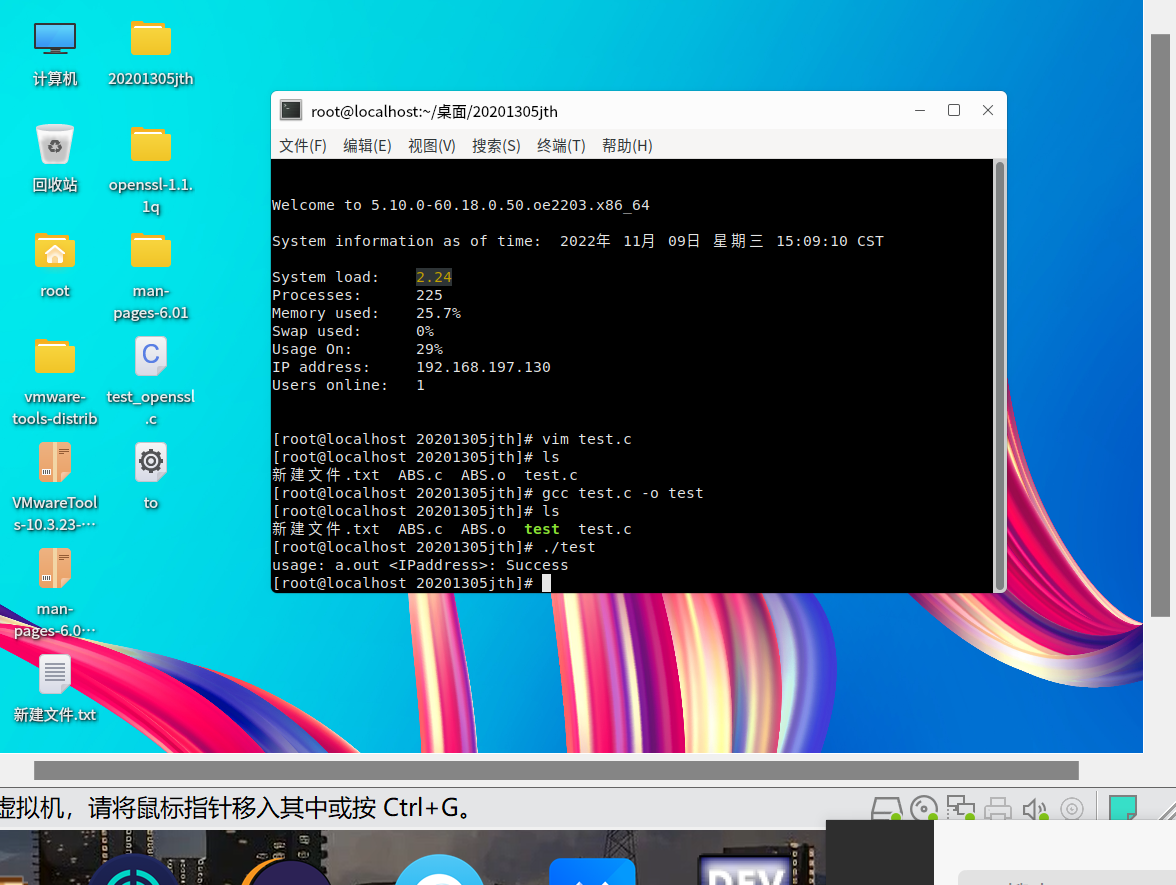Viewport: 1176px width, 885px height.
Task: Click the highlighted system load value 2.24
Action: (x=434, y=277)
